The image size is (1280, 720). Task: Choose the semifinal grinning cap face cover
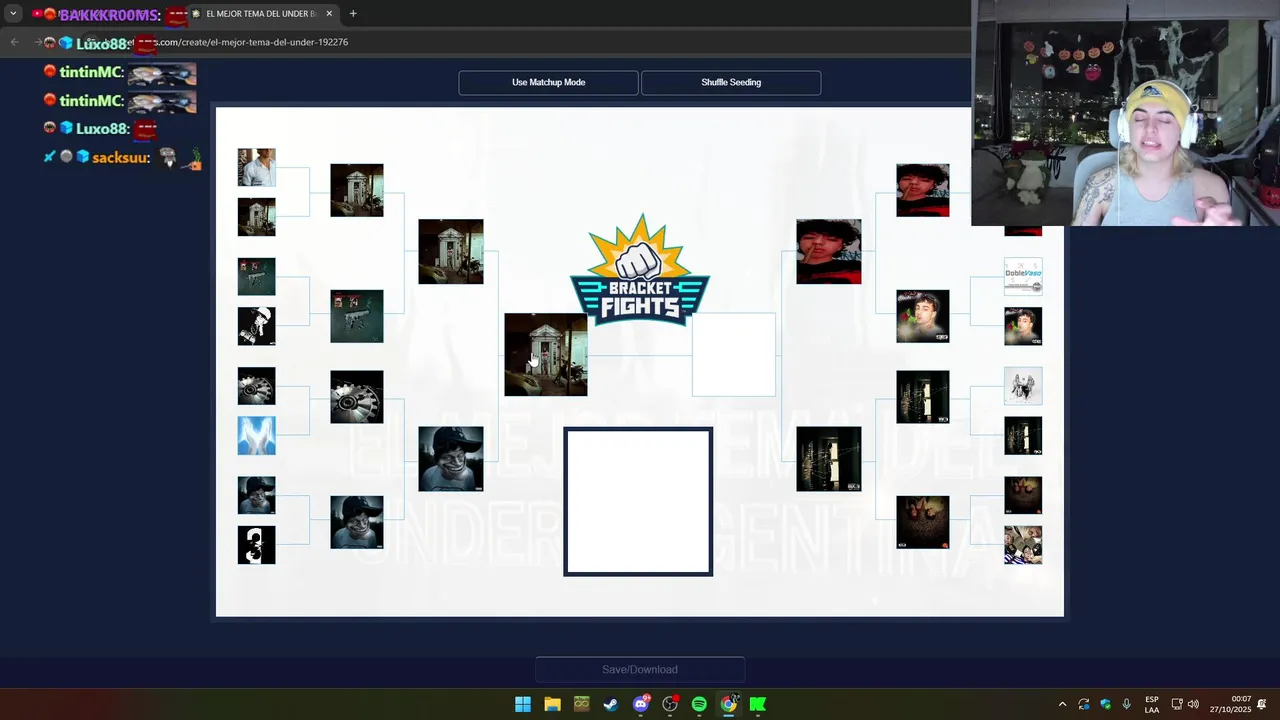[451, 459]
